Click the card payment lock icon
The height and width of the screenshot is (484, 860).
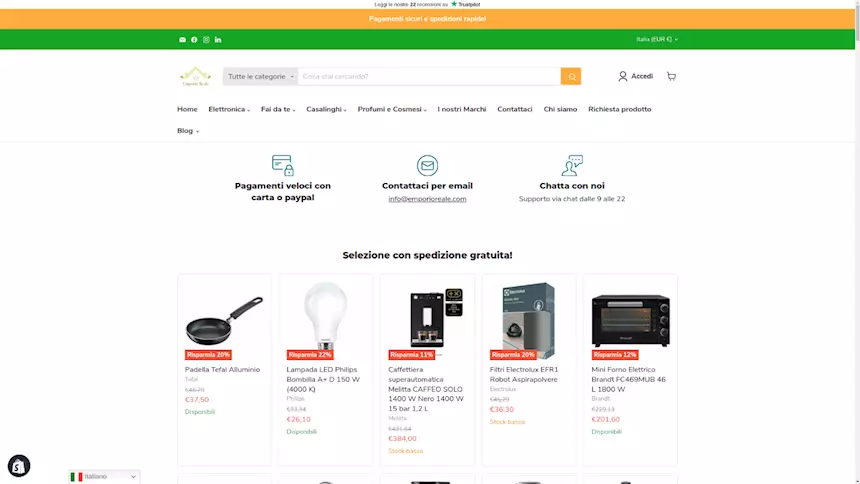[283, 165]
